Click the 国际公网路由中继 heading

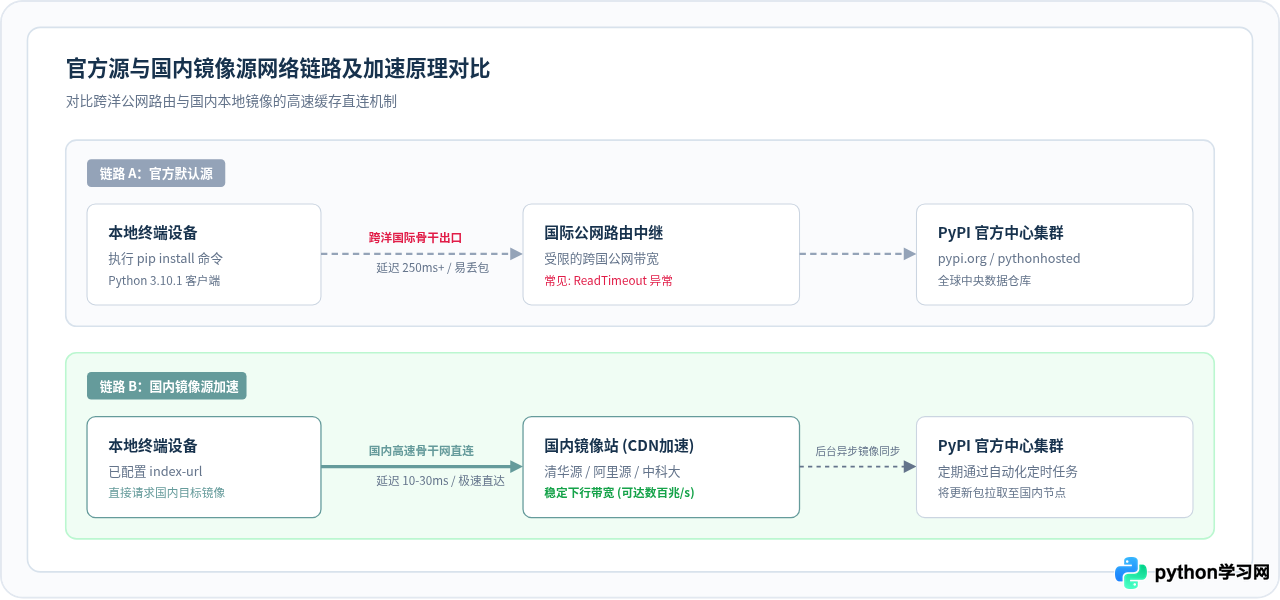coord(604,233)
